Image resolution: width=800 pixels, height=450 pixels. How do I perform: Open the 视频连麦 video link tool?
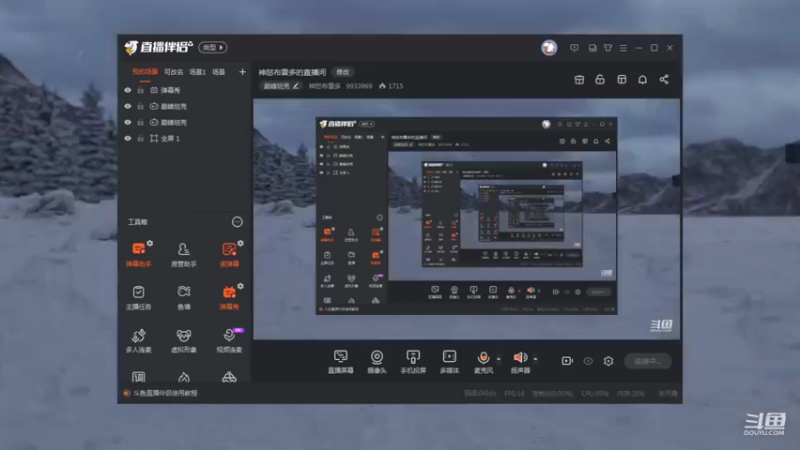[229, 340]
